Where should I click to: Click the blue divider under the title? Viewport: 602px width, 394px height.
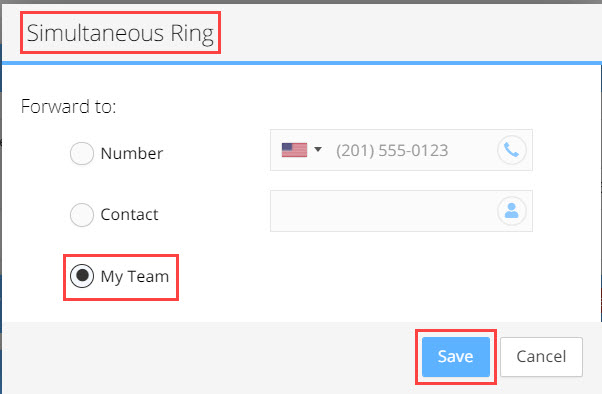click(302, 63)
